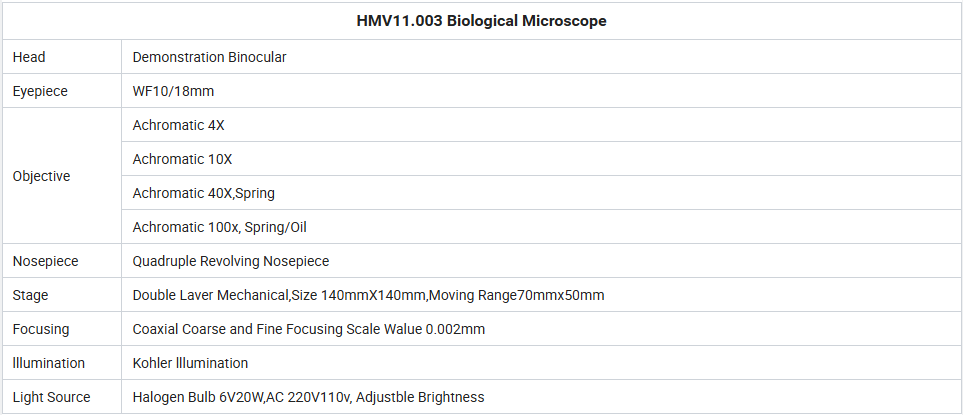Click the HMV11.003 Biological Microscope table title
This screenshot has height=415, width=963.
[x=482, y=21]
